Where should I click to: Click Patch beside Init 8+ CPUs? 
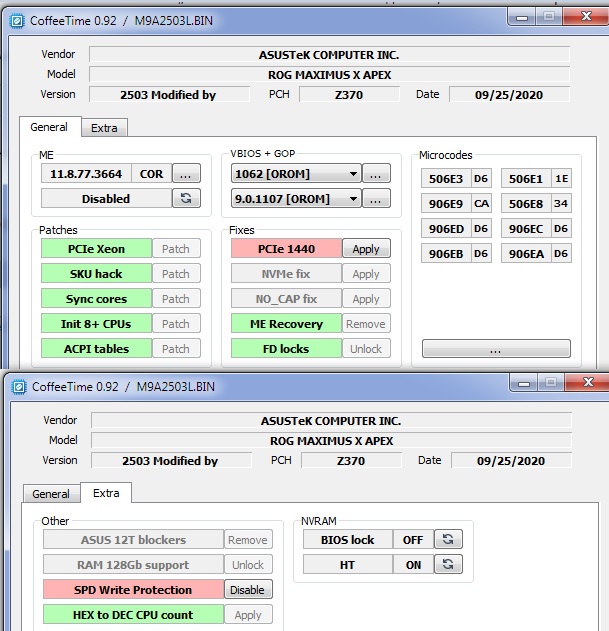click(176, 324)
